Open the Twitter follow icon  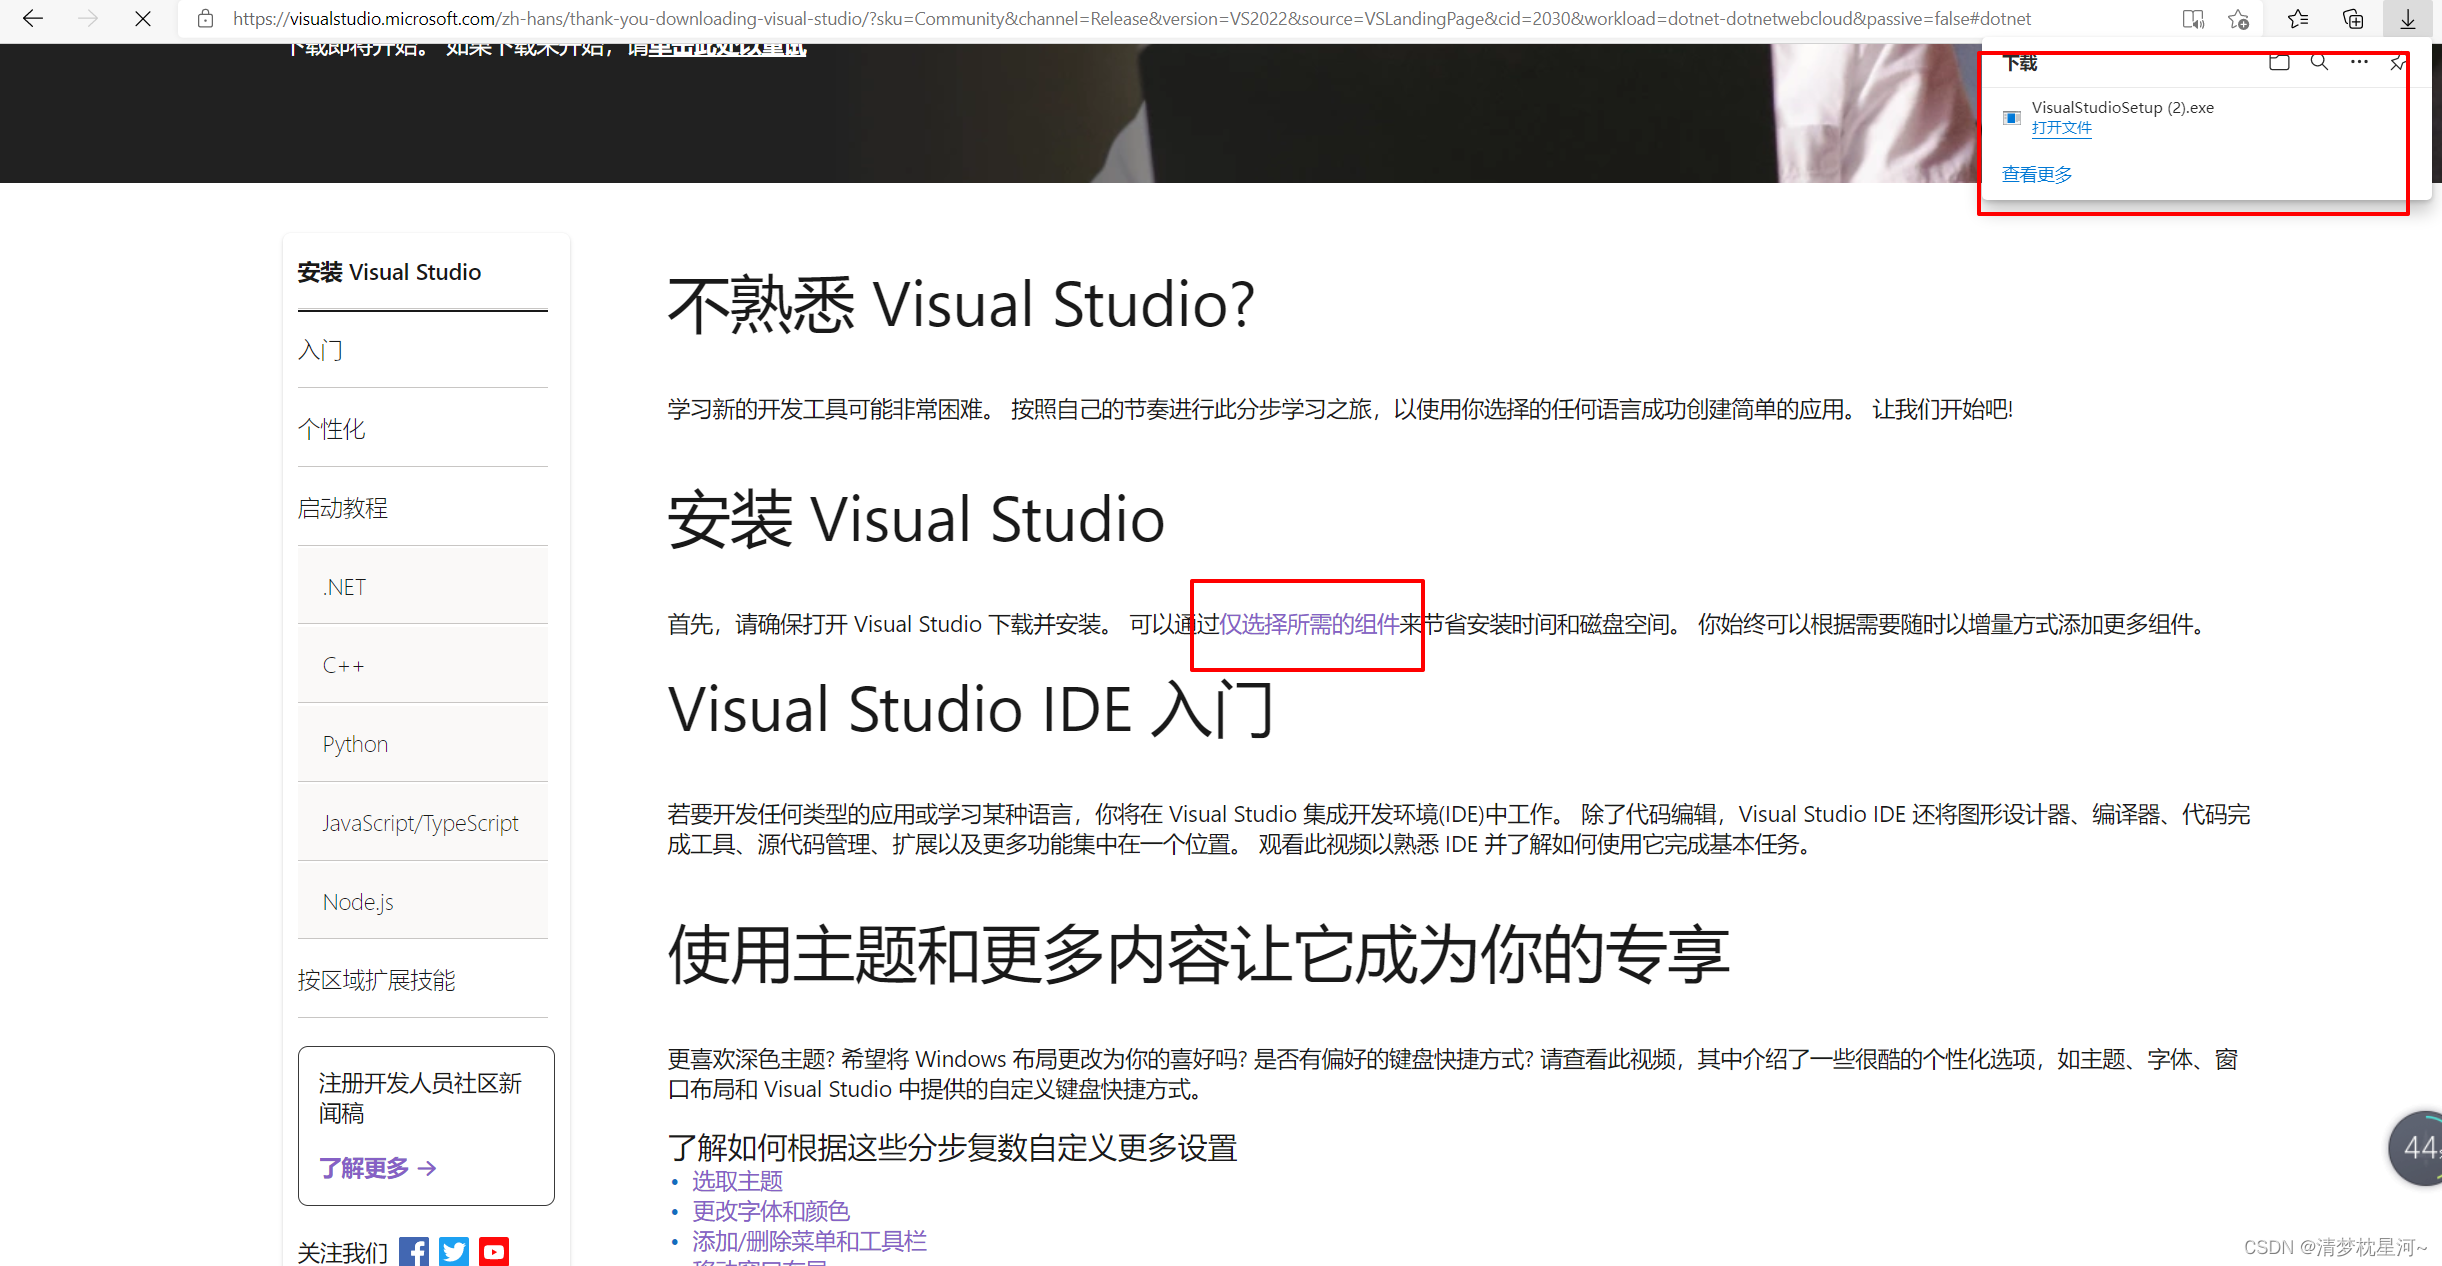(454, 1252)
